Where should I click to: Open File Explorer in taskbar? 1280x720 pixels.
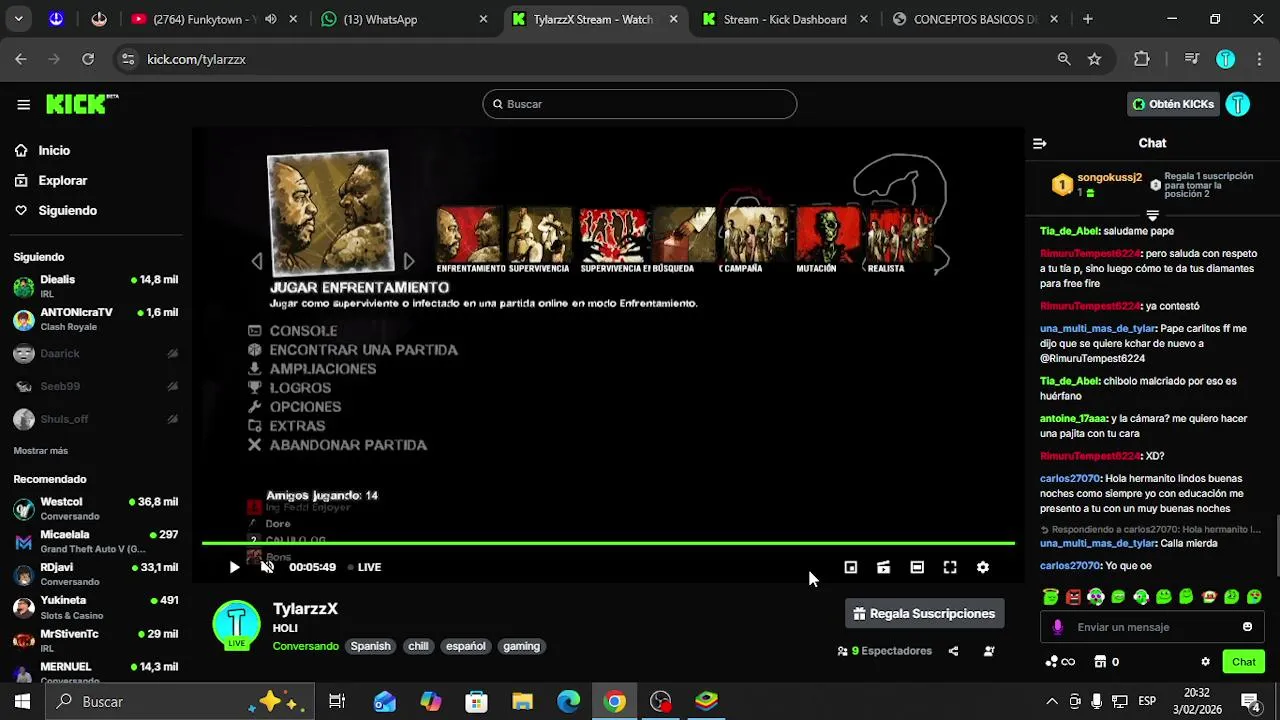523,701
